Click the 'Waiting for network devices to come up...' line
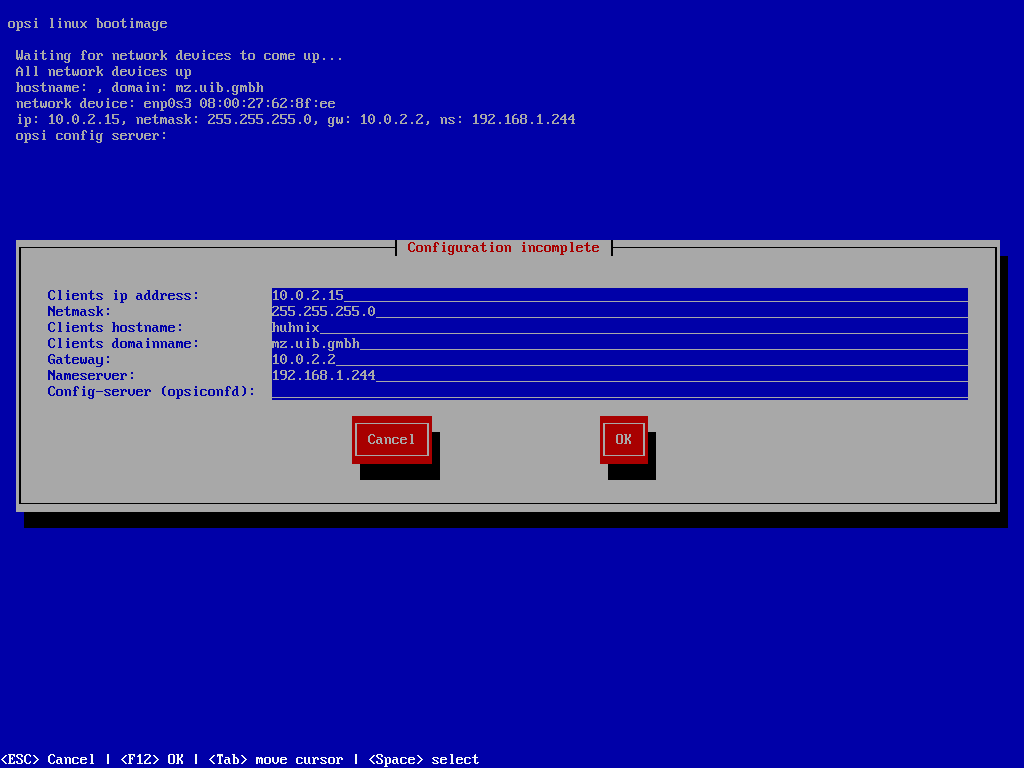Image resolution: width=1024 pixels, height=768 pixels. click(179, 56)
